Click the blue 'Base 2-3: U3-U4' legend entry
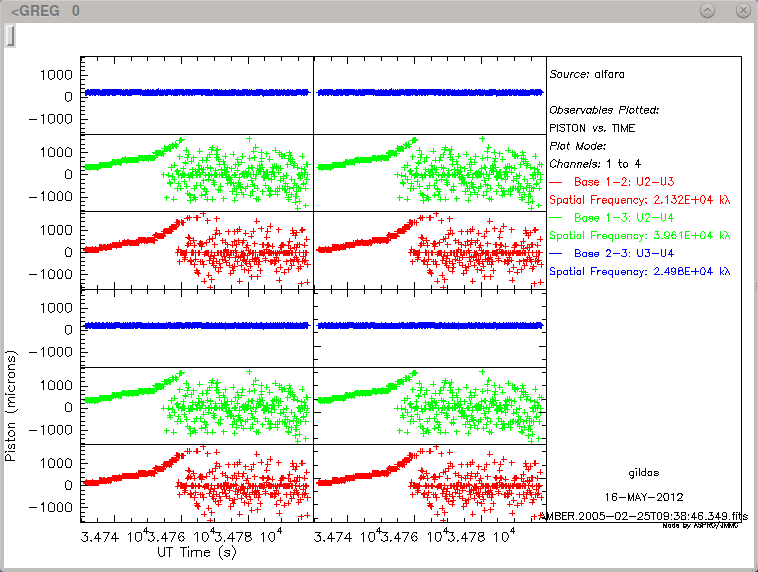This screenshot has height=572, width=758. click(x=628, y=253)
